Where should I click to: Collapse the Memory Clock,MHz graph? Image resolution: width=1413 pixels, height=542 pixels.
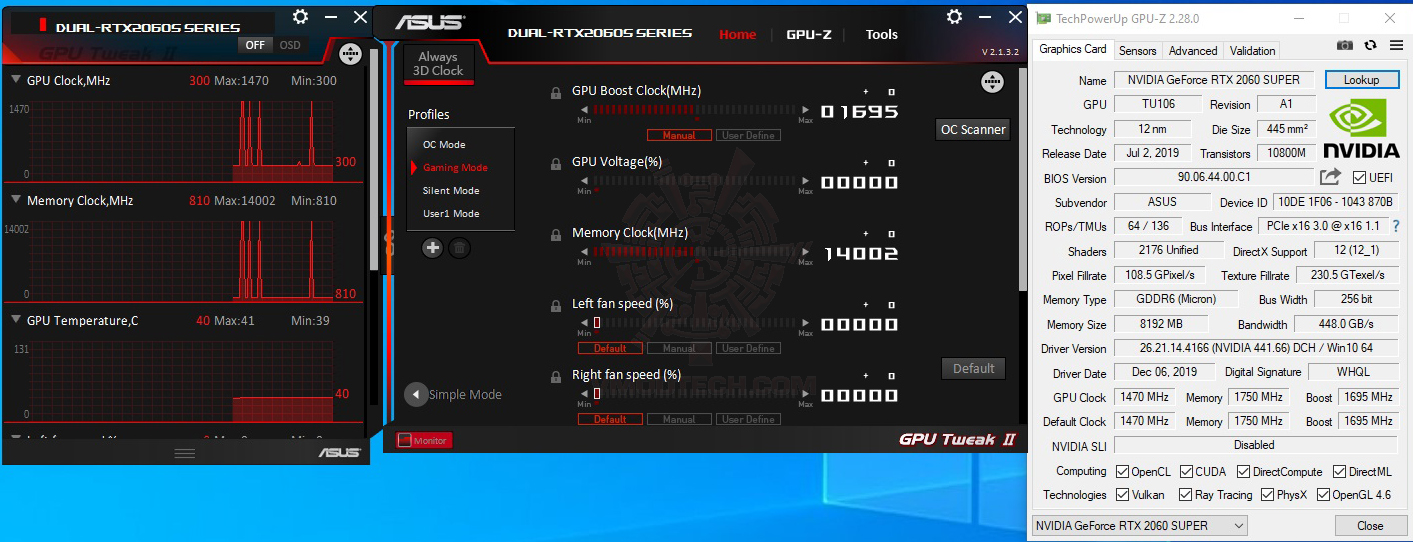click(x=16, y=200)
